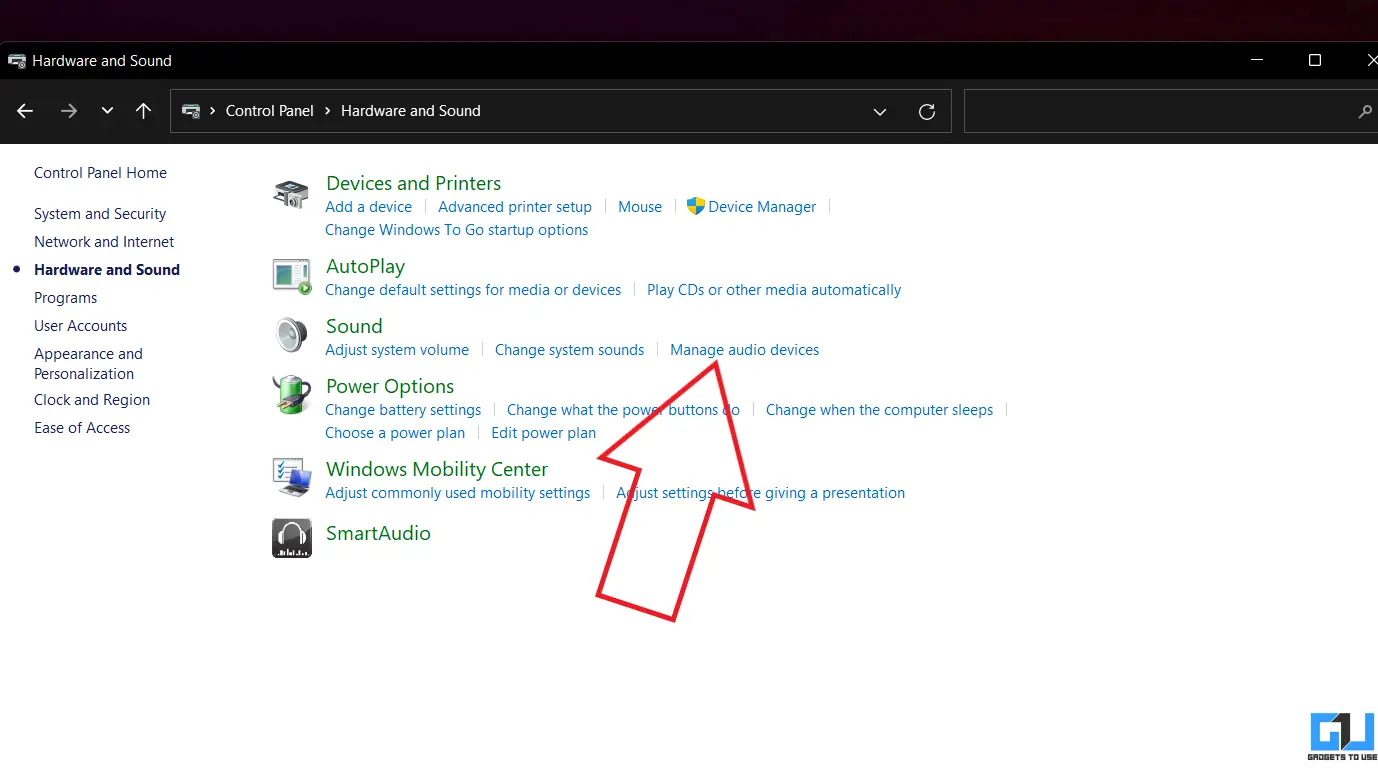Expand the chevron after Control Panel breadcrumb

327,111
